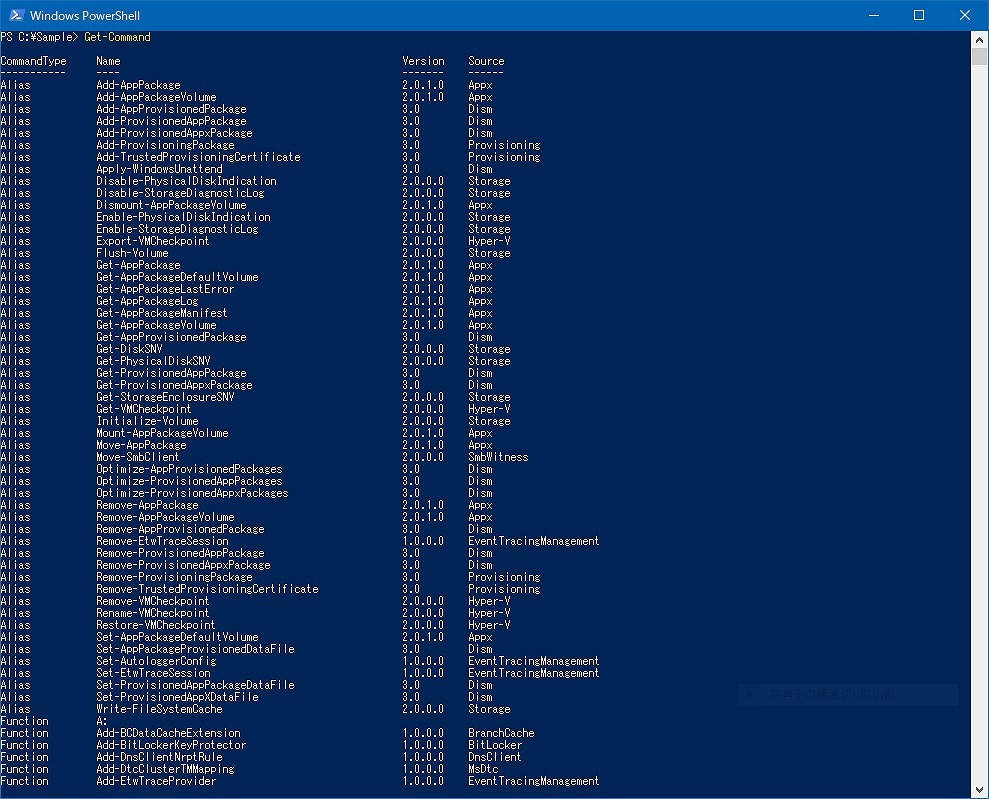Image resolution: width=989 pixels, height=799 pixels.
Task: Click the Add-AppProvisionedPackage entry
Action: coord(172,109)
